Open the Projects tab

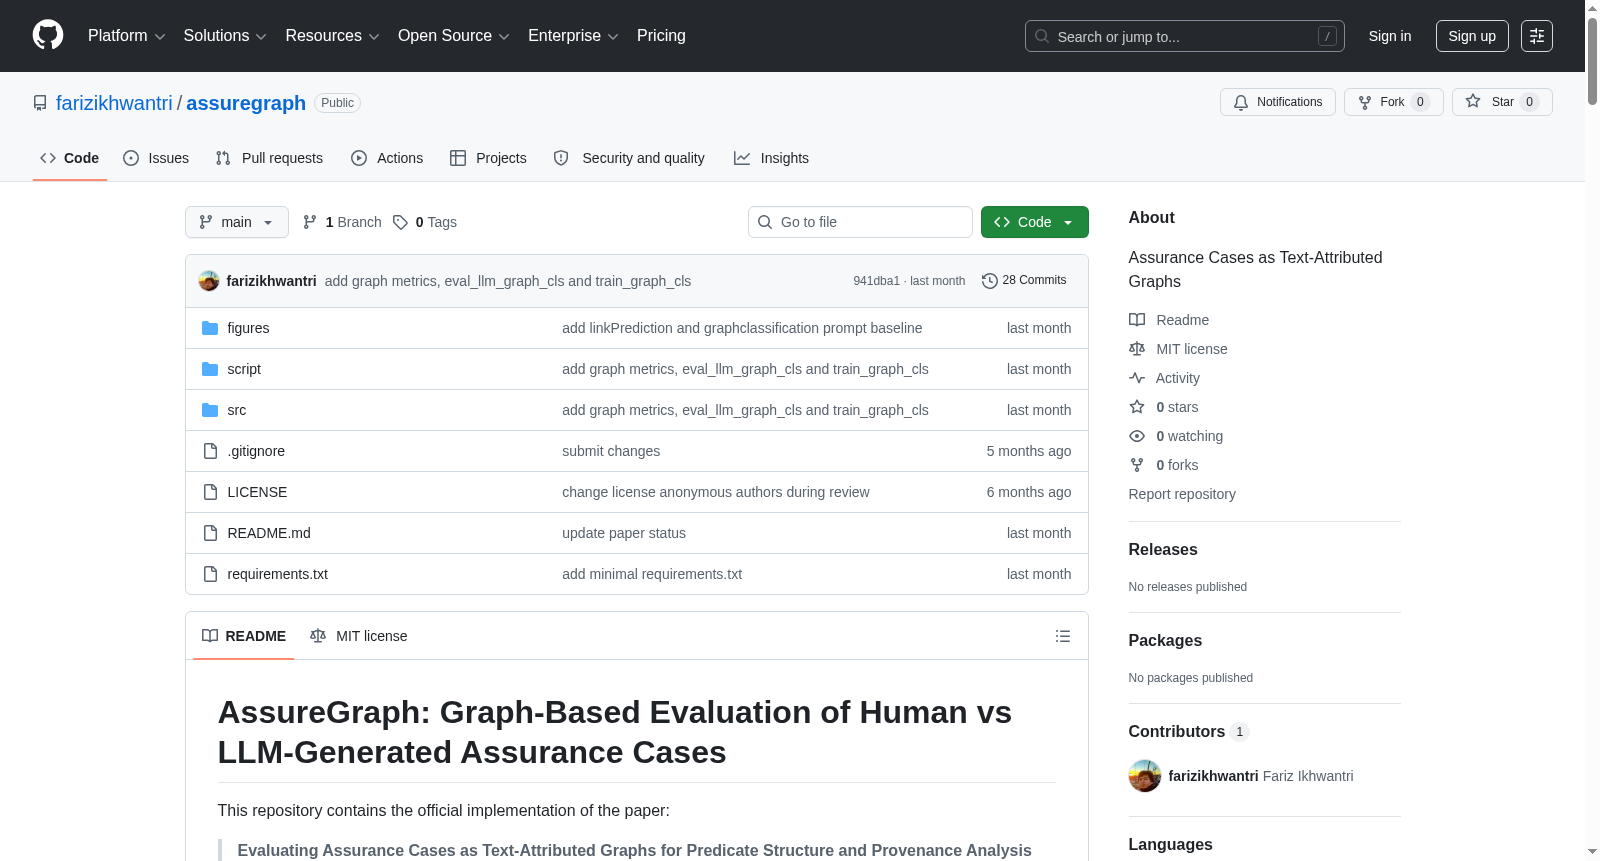pos(488,158)
